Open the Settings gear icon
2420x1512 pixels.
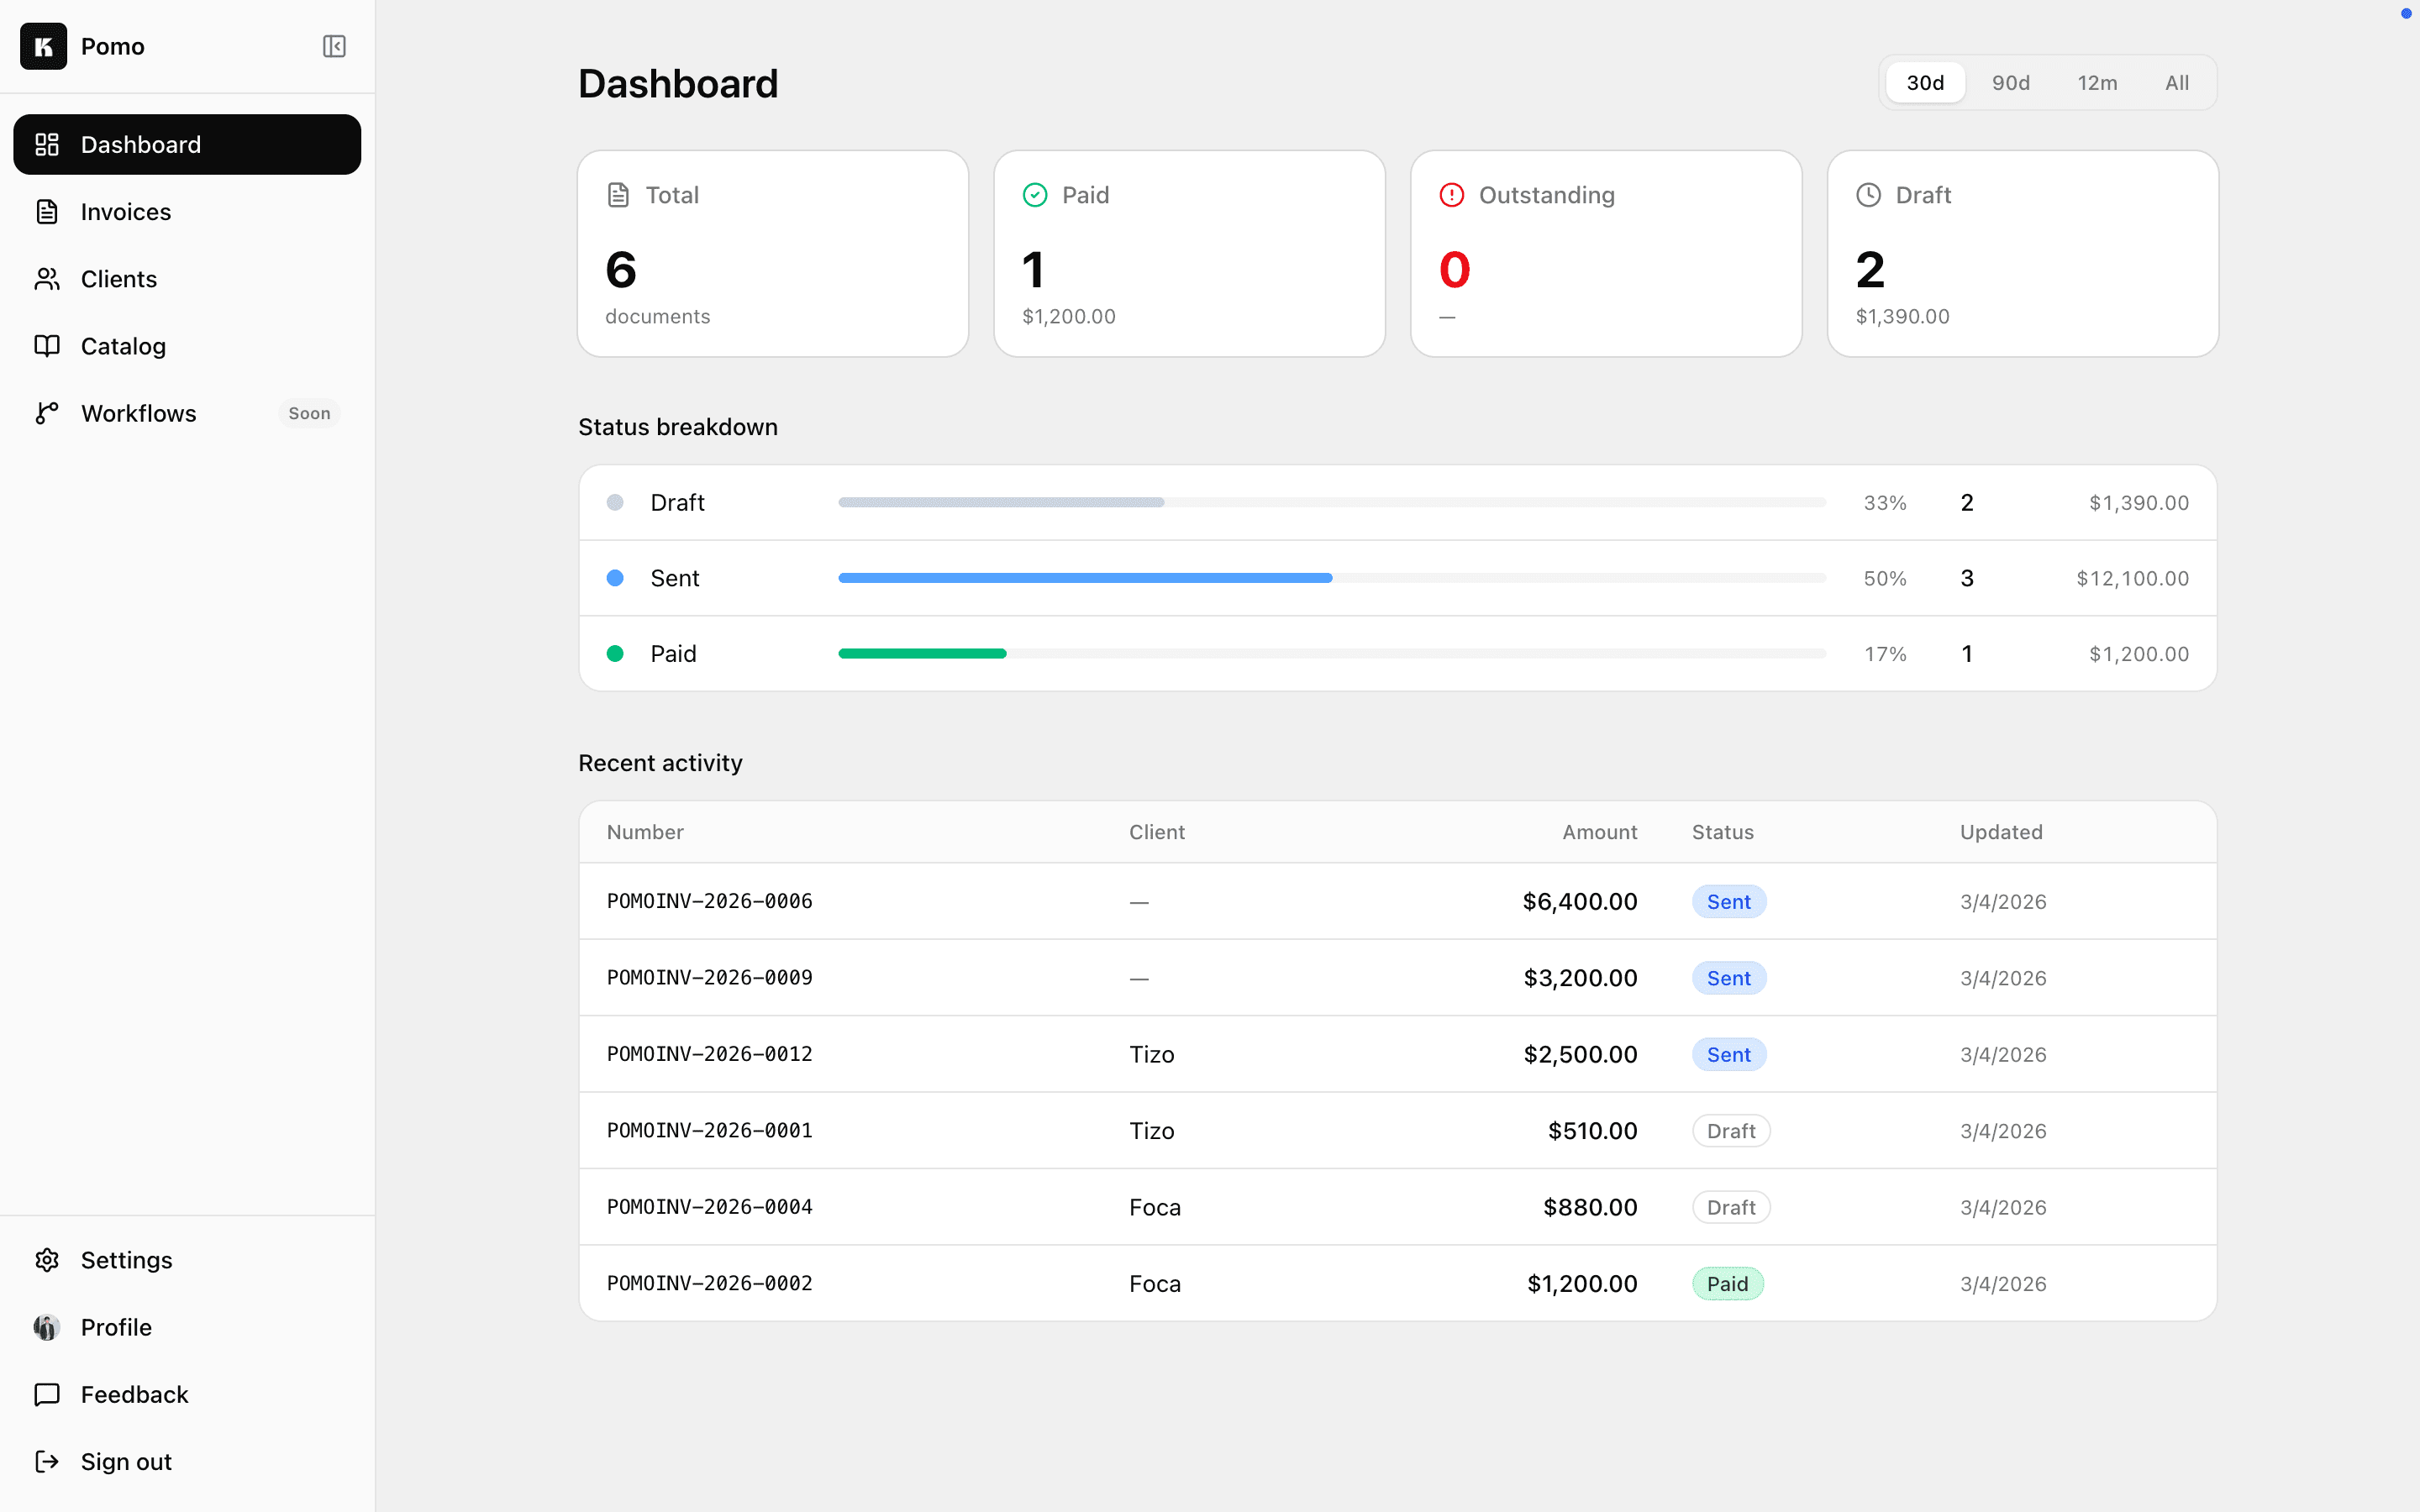47,1260
